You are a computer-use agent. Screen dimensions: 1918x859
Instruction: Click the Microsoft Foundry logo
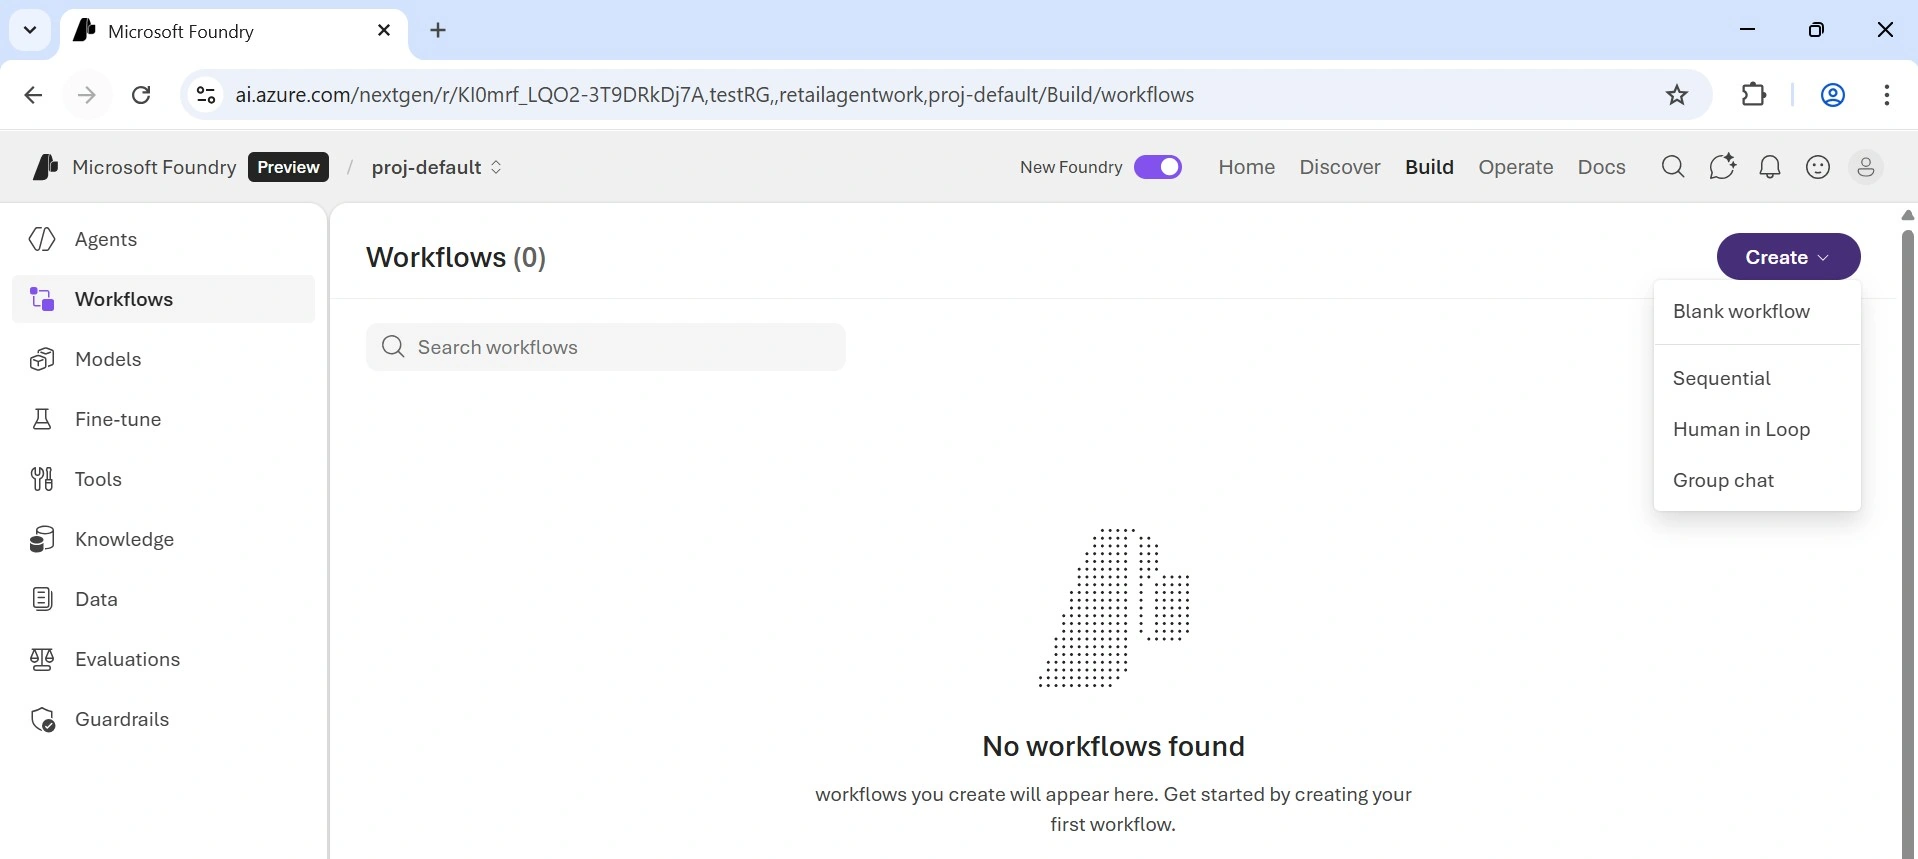45,167
